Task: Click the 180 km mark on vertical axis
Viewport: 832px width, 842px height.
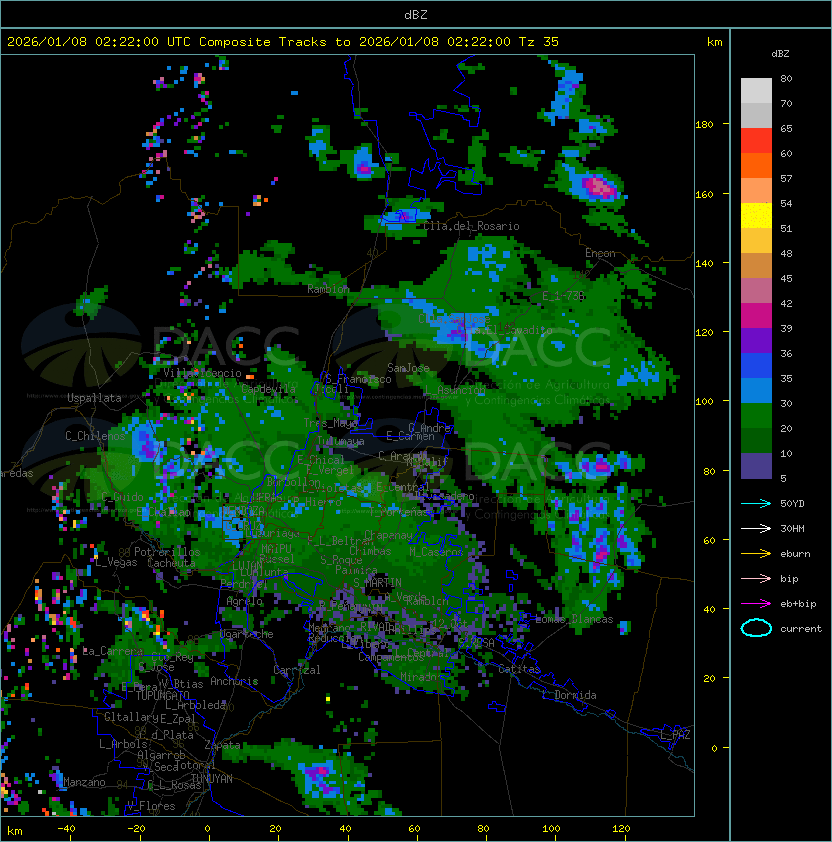Action: click(704, 125)
